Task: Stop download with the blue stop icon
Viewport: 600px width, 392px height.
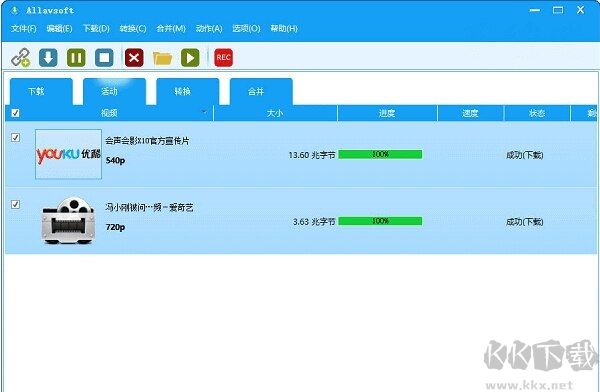Action: coord(104,58)
